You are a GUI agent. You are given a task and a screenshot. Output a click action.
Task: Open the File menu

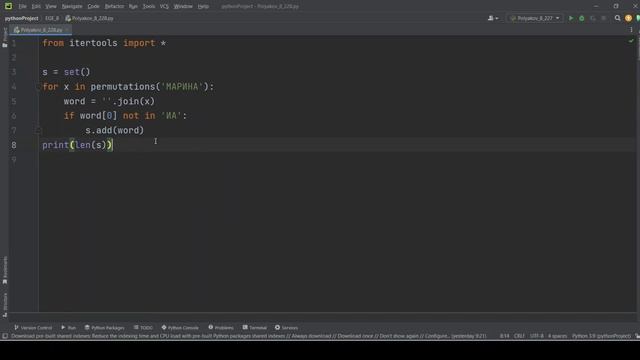(x=22, y=7)
